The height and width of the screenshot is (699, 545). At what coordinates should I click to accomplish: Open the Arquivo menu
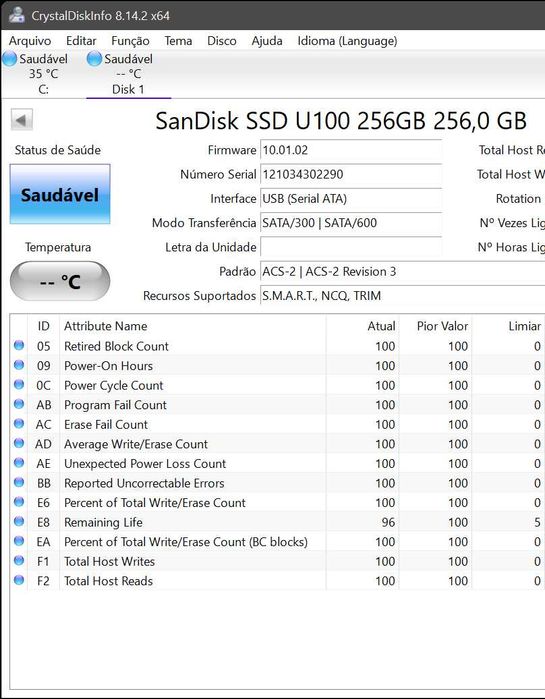(x=30, y=41)
